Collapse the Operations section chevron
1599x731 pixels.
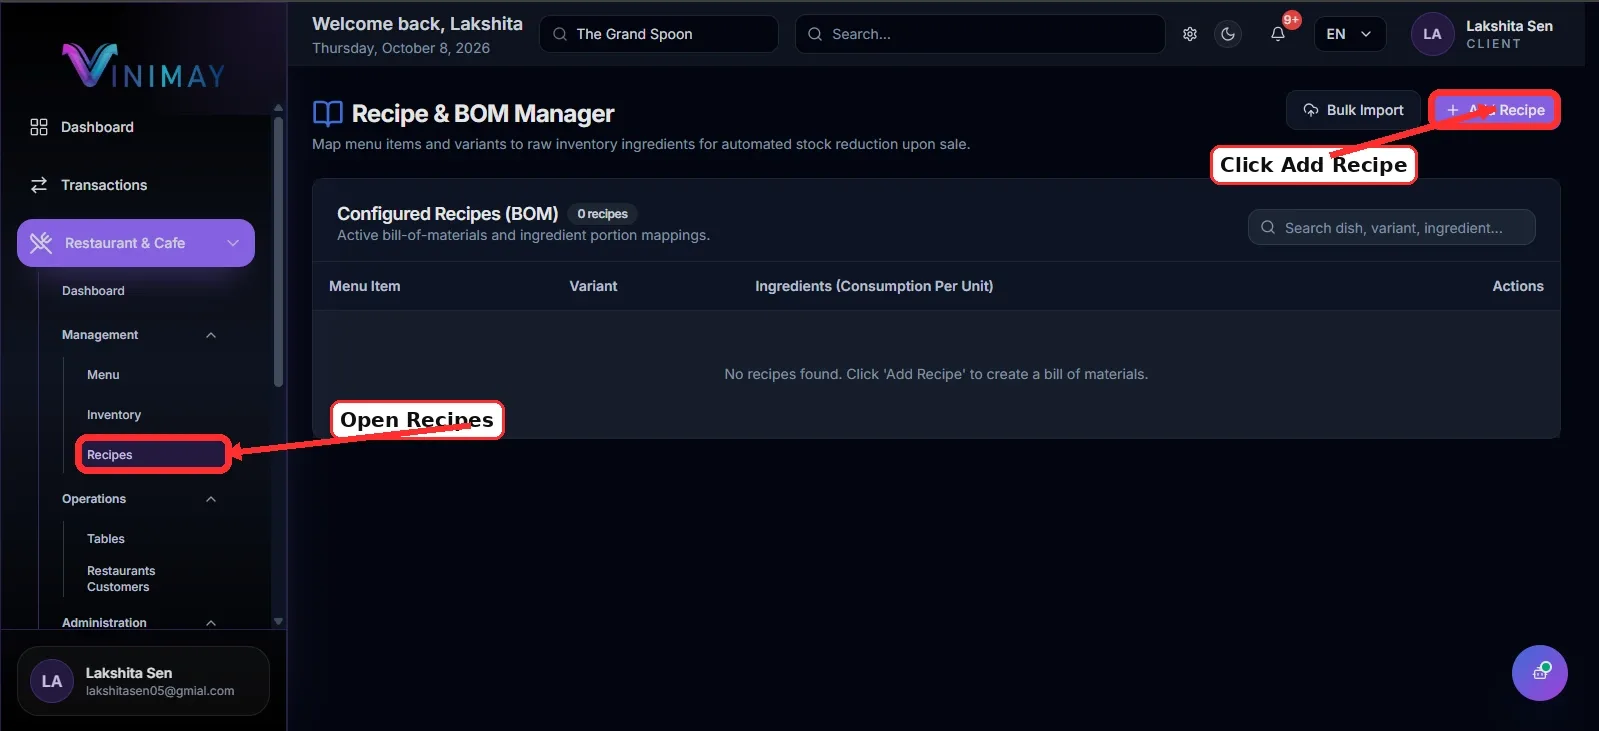pos(211,499)
